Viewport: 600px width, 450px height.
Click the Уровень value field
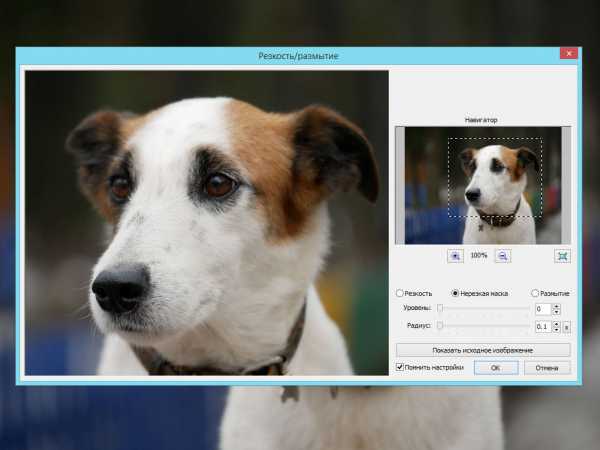[543, 309]
